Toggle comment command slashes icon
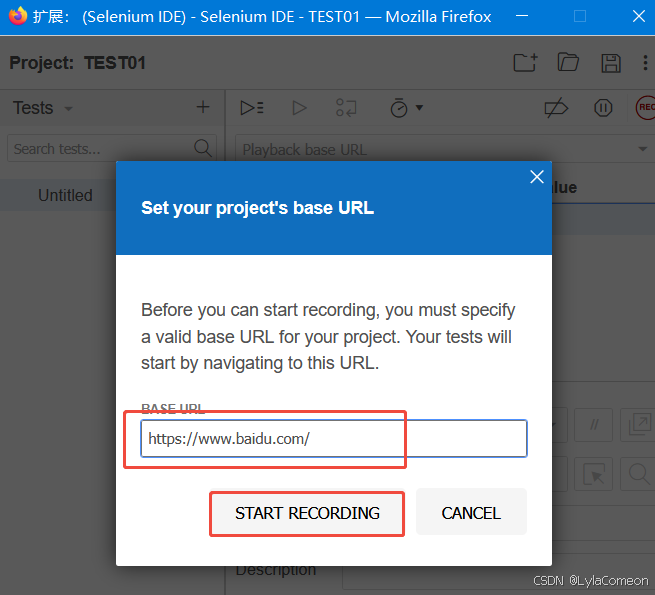The width and height of the screenshot is (655, 595). click(x=594, y=425)
